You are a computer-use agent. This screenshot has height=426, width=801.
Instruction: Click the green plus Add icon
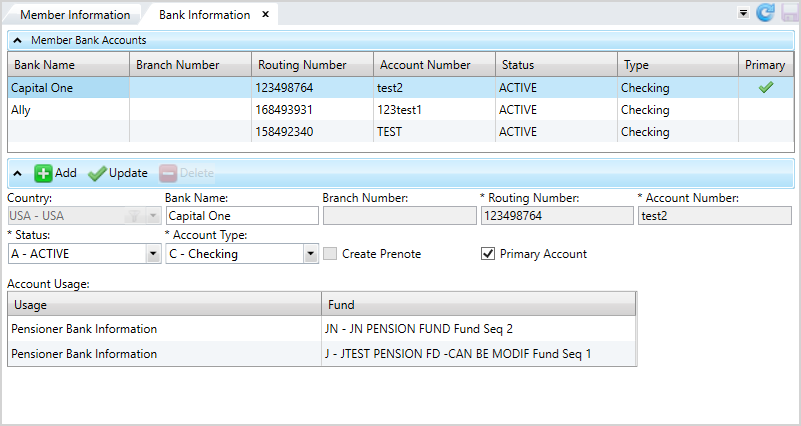click(x=43, y=173)
